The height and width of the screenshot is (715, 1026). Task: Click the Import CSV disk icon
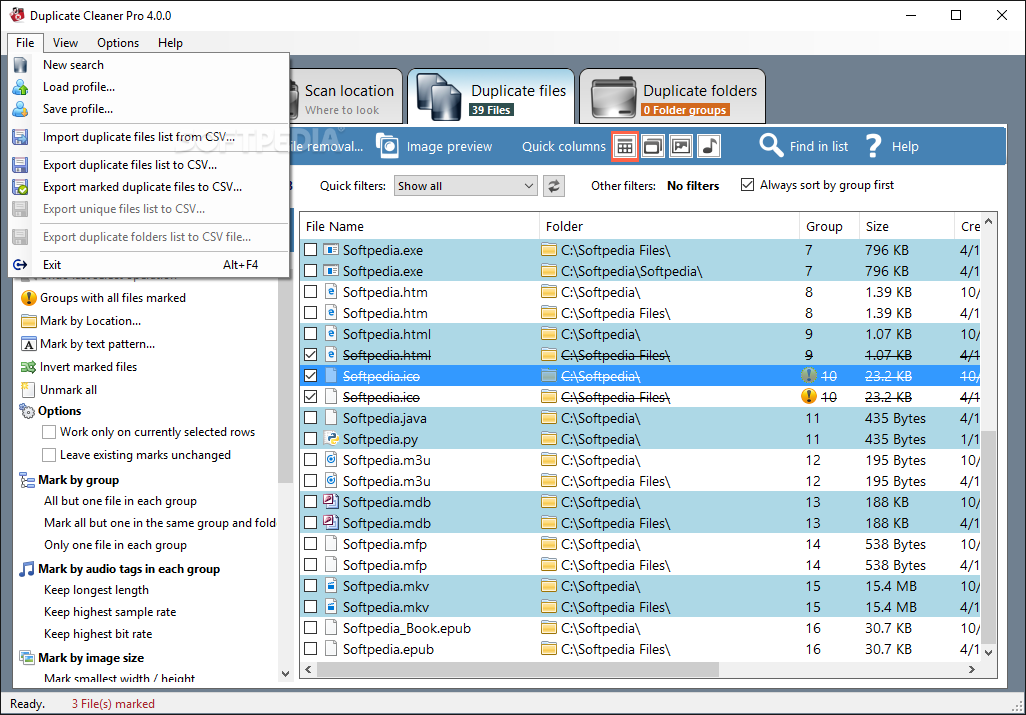(x=20, y=137)
